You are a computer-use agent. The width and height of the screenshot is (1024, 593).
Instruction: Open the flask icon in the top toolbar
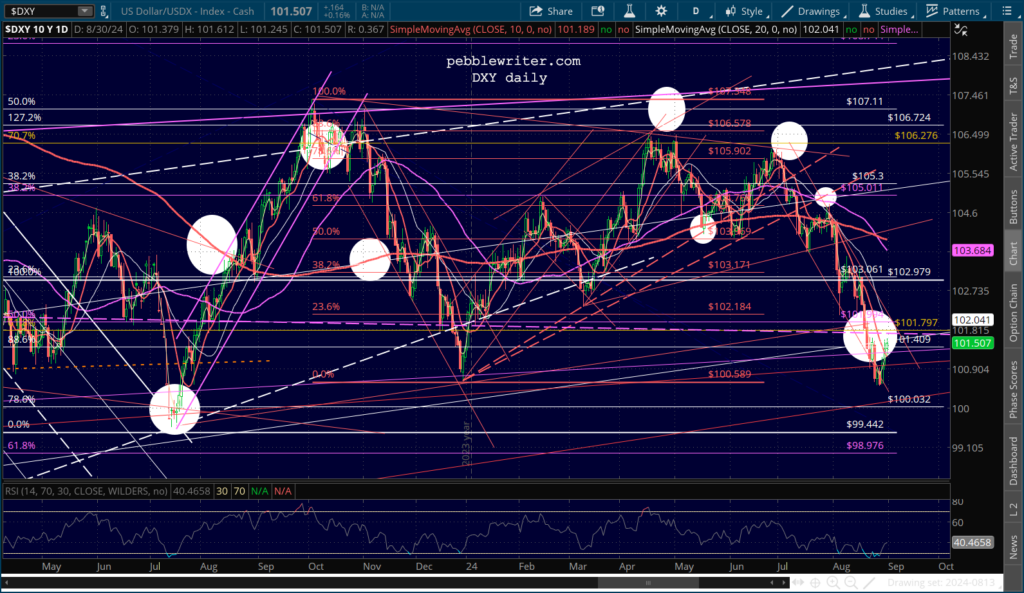[x=629, y=11]
